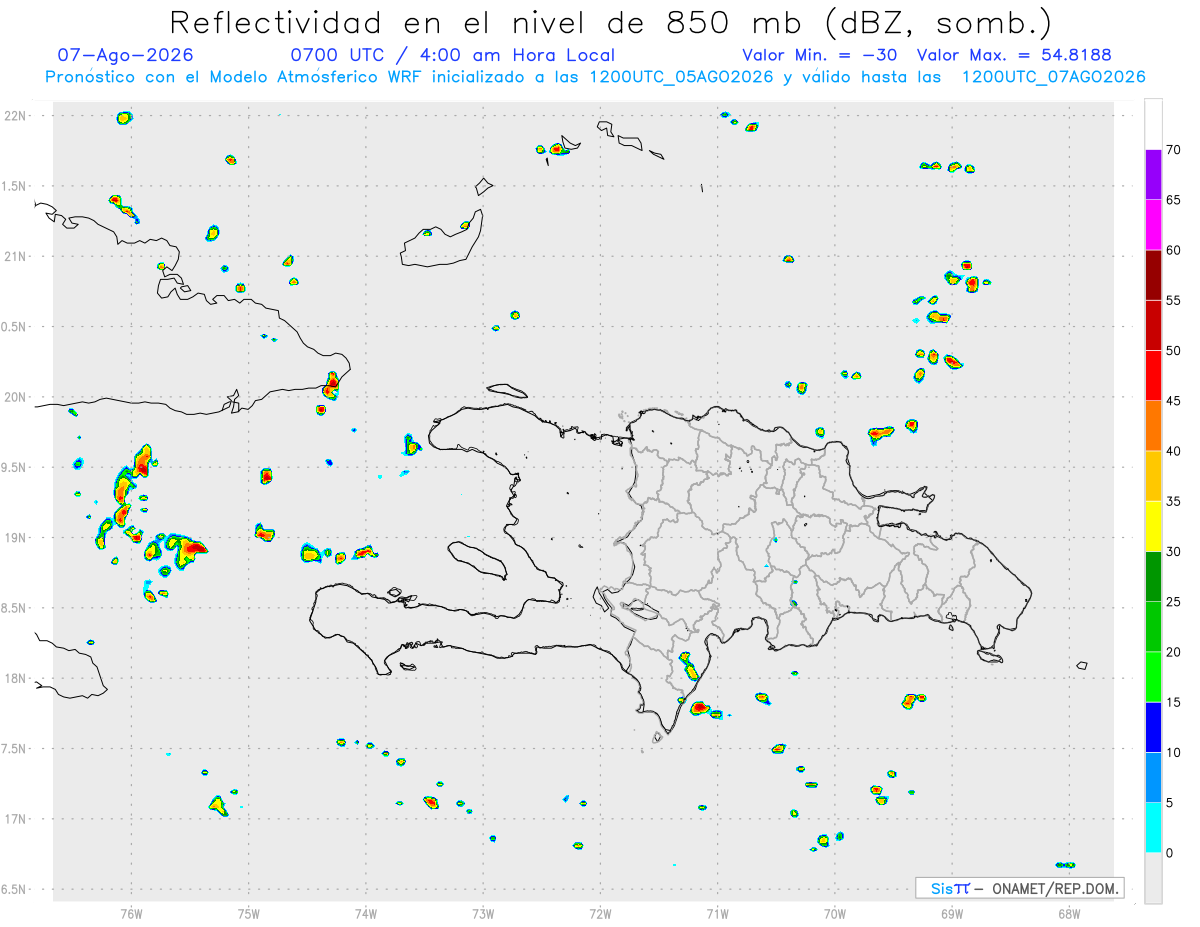This screenshot has height=927, width=1200.
Task: Select the '21N' latitude label
Action: click(x=16, y=256)
